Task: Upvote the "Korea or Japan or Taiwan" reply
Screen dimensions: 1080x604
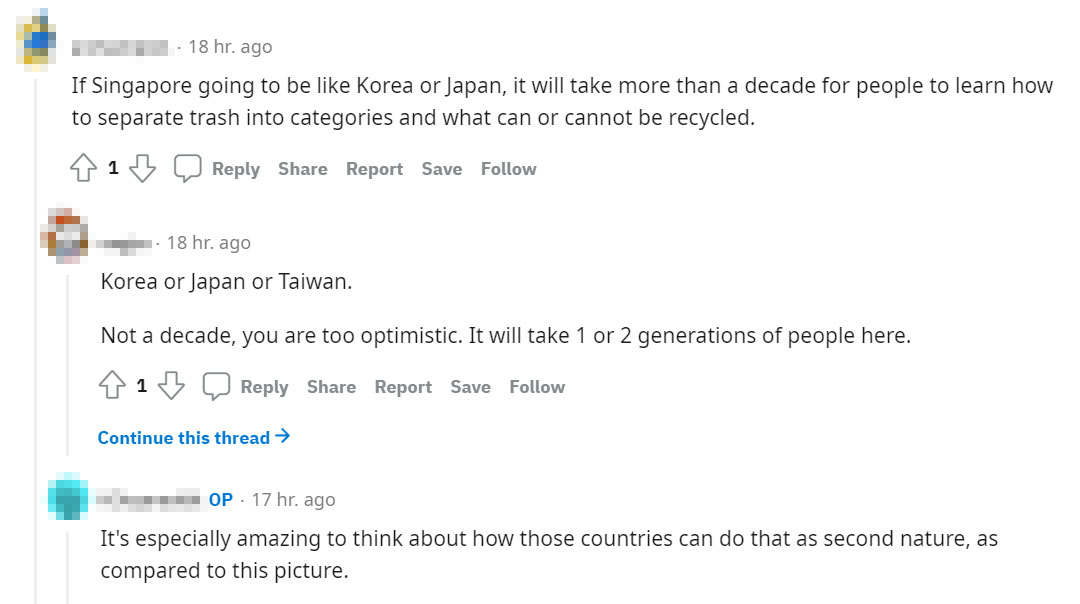Action: click(x=112, y=387)
